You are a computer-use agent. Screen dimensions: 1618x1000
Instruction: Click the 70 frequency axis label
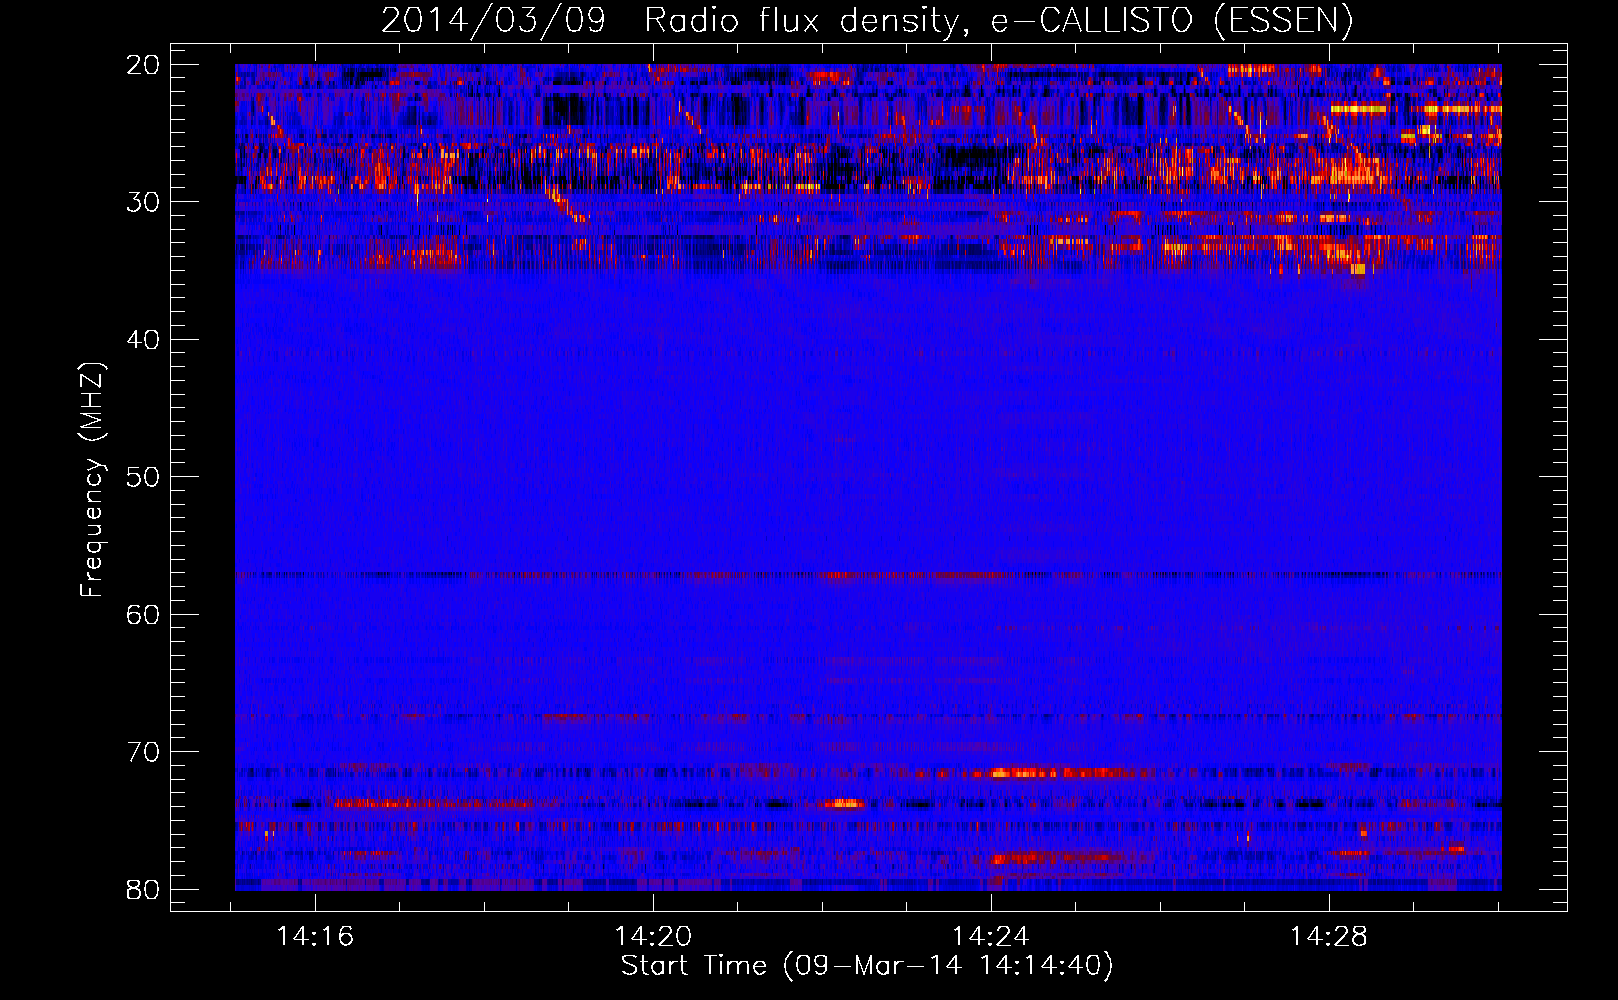click(143, 752)
